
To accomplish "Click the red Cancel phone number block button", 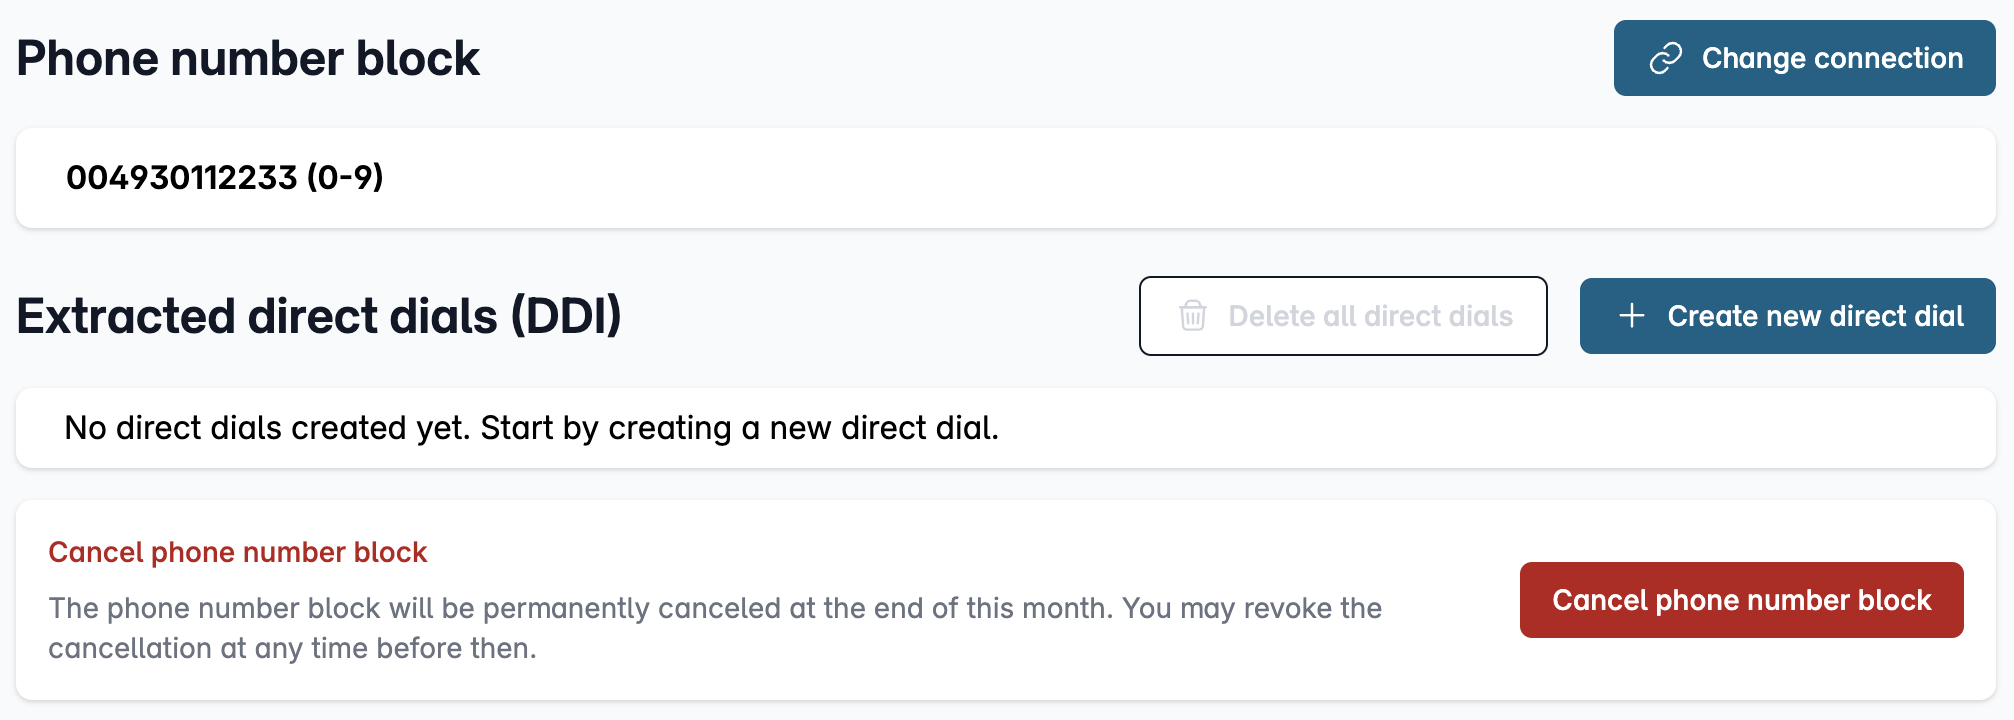I will [x=1741, y=600].
